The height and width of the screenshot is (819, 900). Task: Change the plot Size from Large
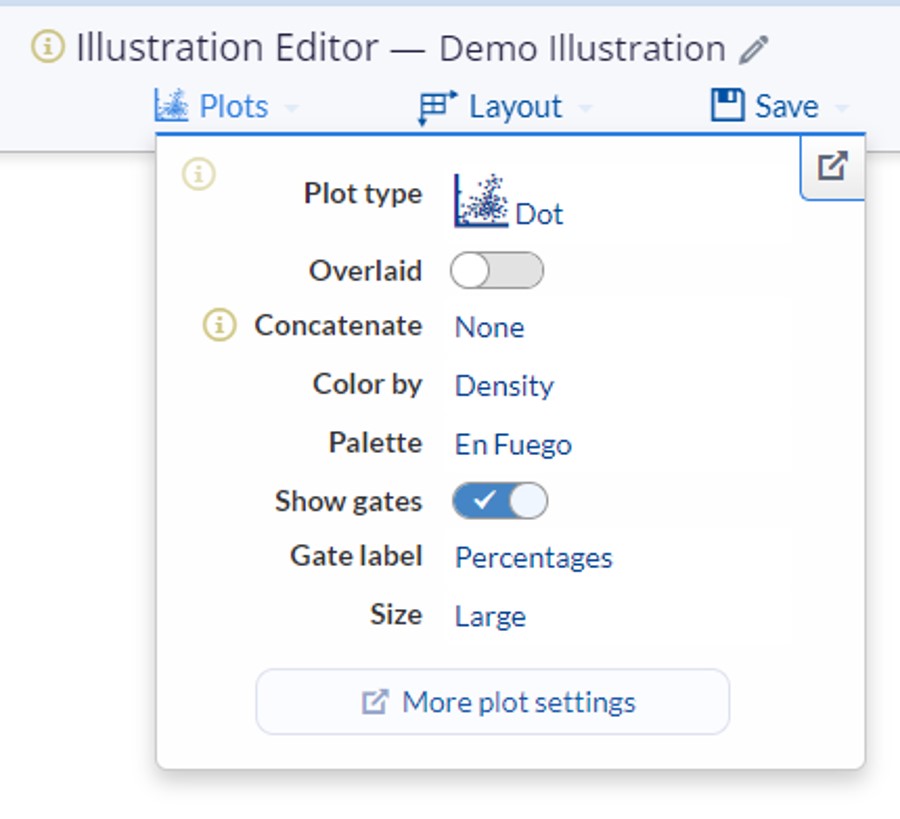490,616
